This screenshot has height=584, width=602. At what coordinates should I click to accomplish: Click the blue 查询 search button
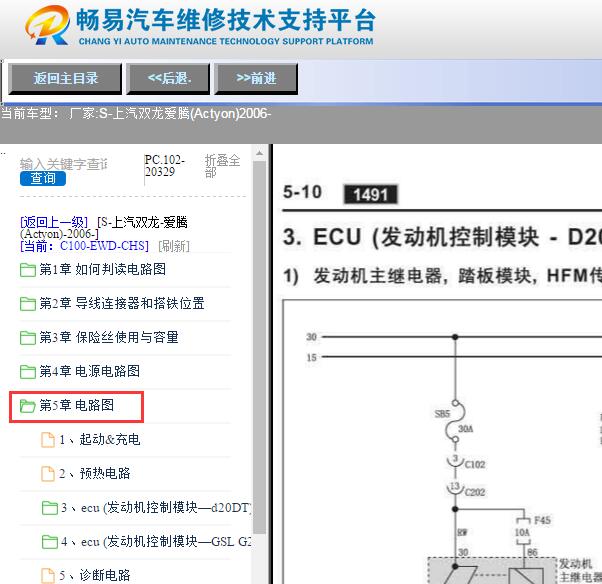pos(43,178)
